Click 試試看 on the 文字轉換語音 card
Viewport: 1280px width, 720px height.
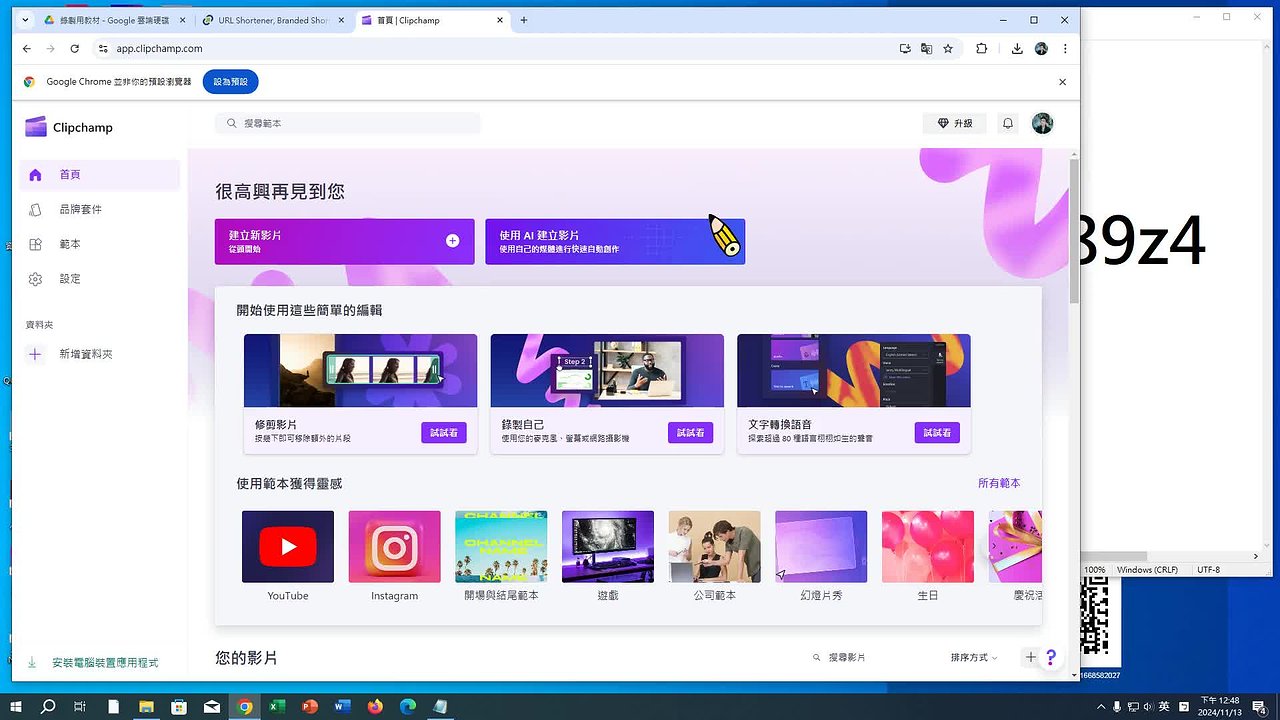point(937,433)
